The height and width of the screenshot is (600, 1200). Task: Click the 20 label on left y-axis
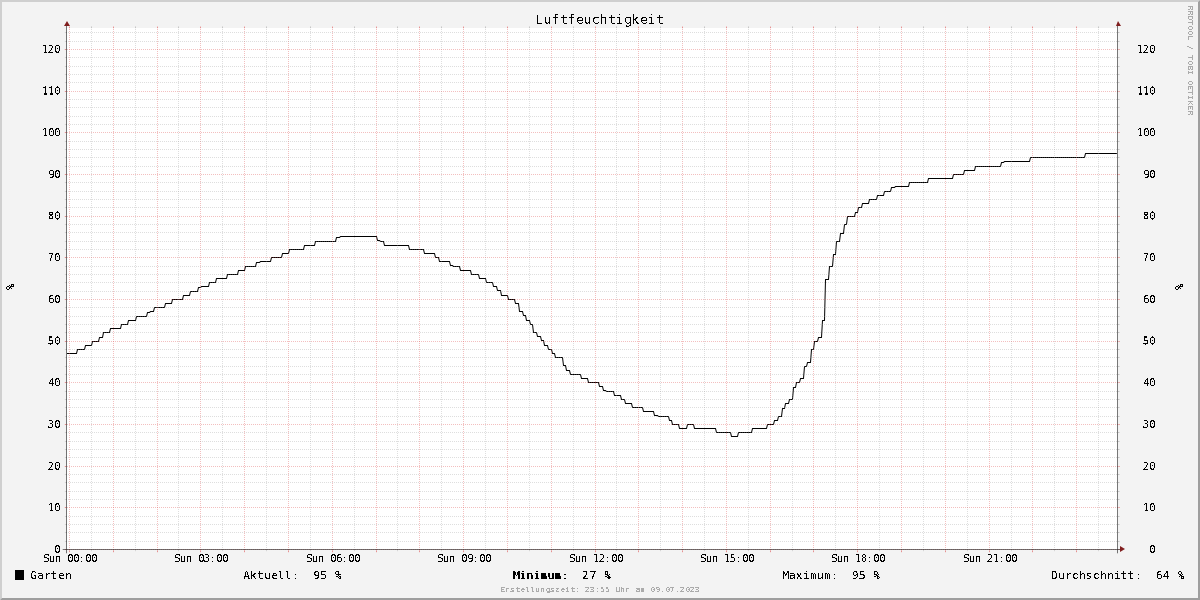[54, 466]
